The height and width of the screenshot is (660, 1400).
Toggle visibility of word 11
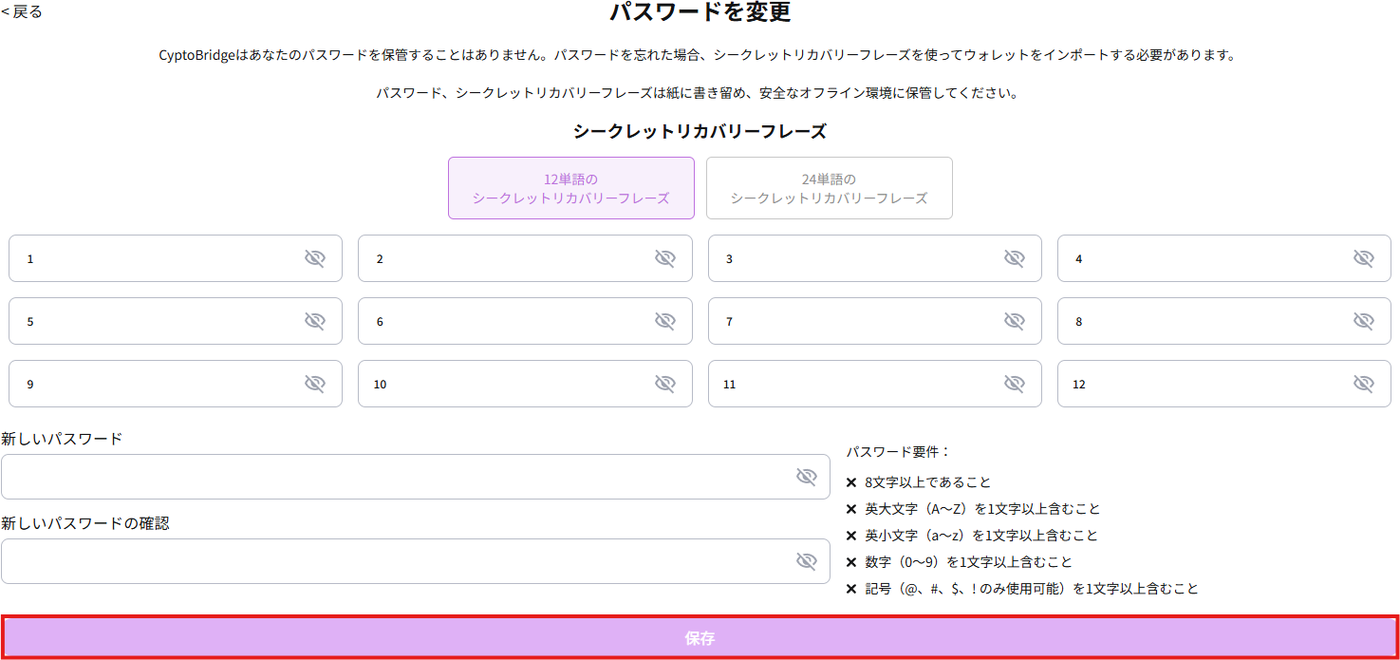[1014, 384]
